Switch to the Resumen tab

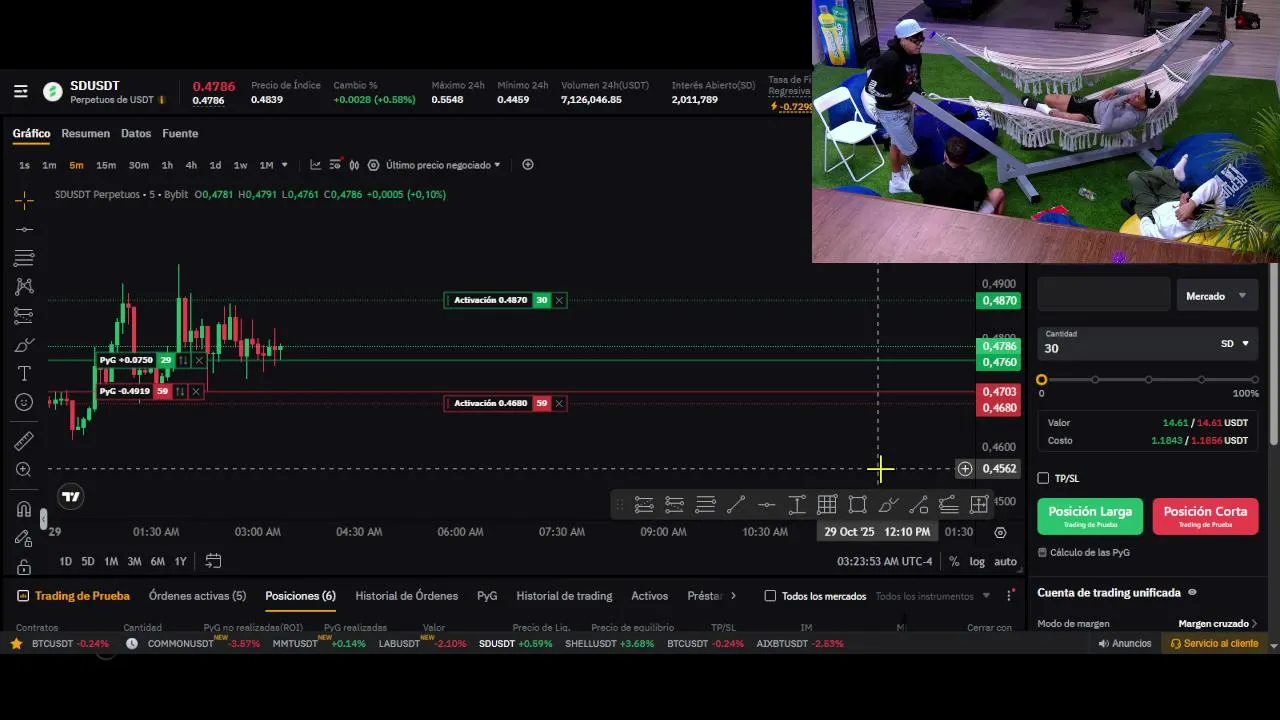[x=85, y=133]
